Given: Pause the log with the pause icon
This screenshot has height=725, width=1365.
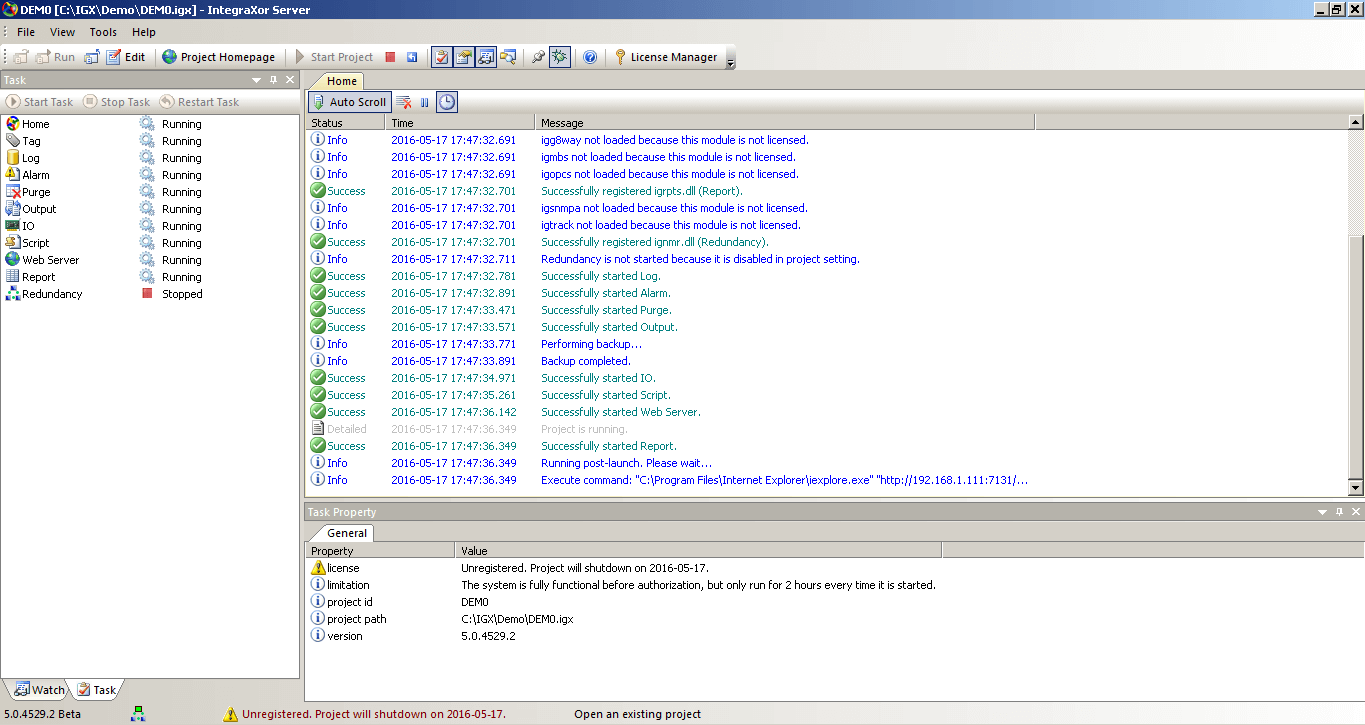Looking at the screenshot, I should tap(424, 102).
